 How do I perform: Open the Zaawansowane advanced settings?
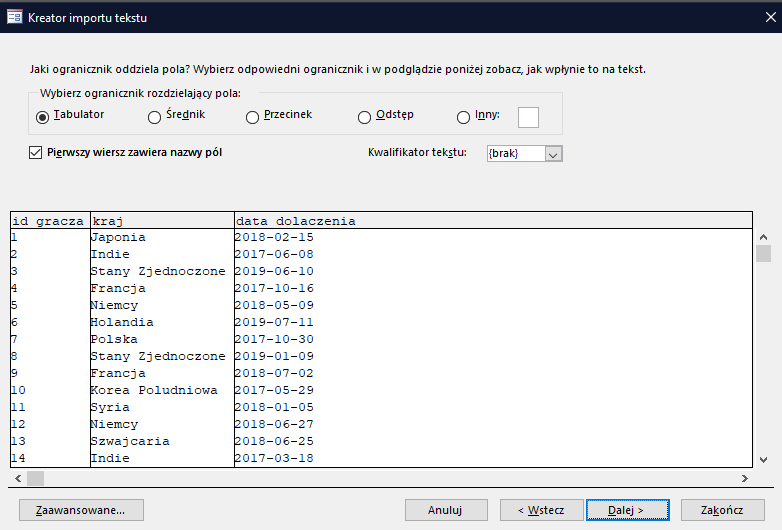point(81,510)
